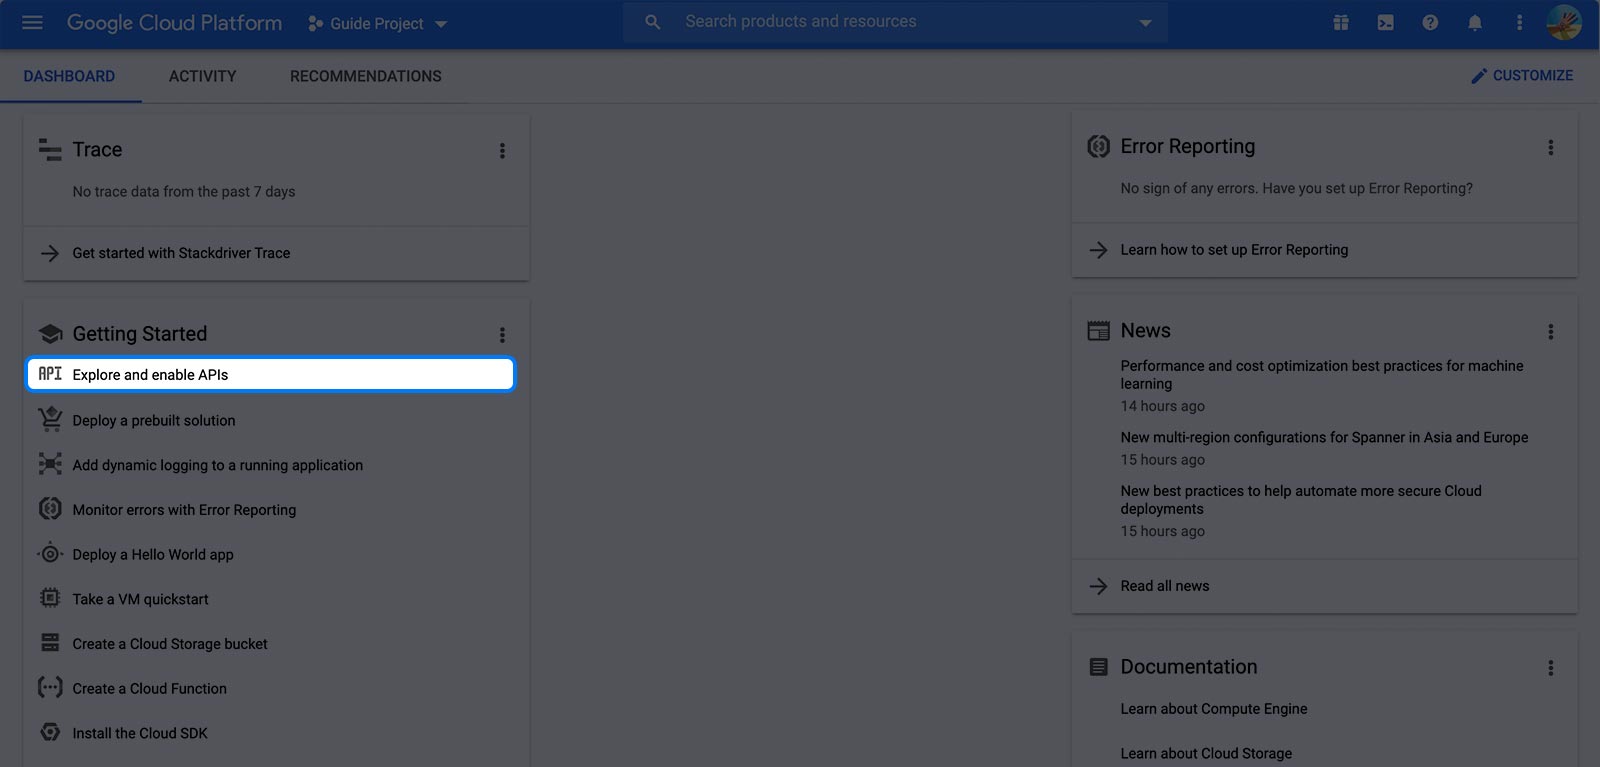This screenshot has width=1600, height=767.
Task: Click the Monitor errors icon in Getting Started
Action: pos(50,509)
